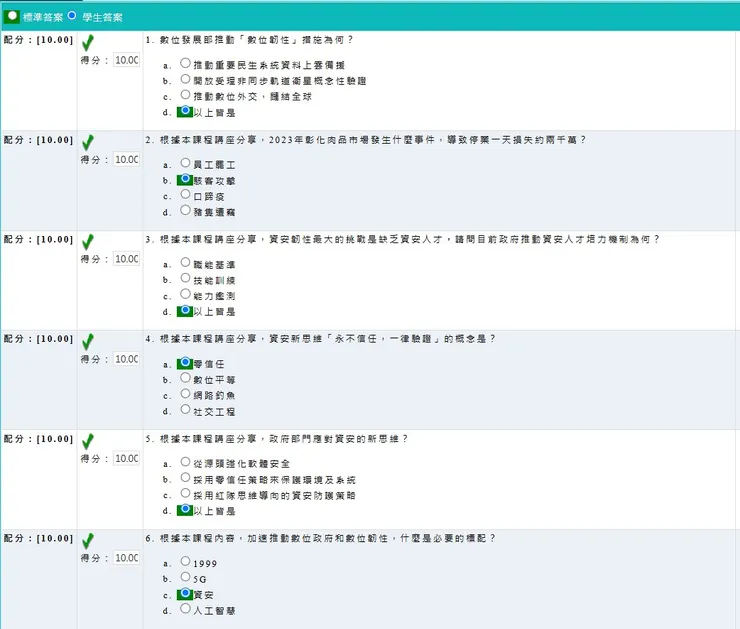Screen dimensions: 740x629
Task: Choose 採用零信任策略來保護環境及系統 option
Action: tap(185, 478)
